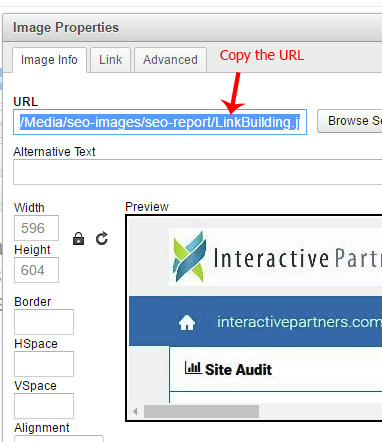Screen dimensions: 382x442
Task: Open the Link tab
Action: (x=110, y=60)
